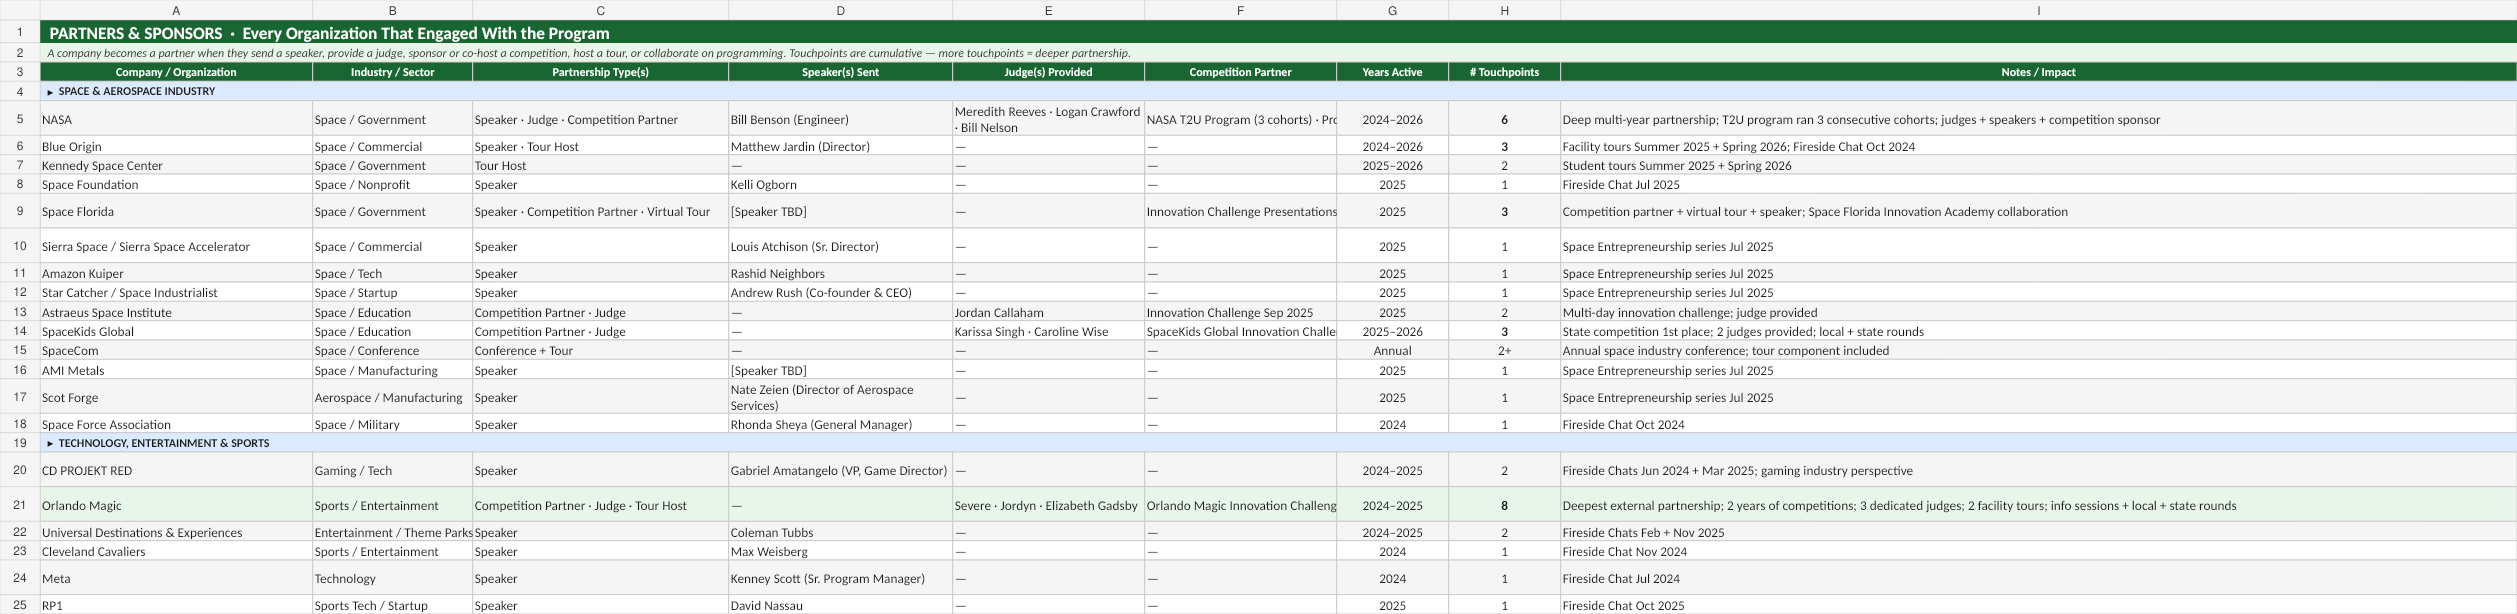
Task: Click the Gabriel Amatangelo speaker cell
Action: [840, 470]
